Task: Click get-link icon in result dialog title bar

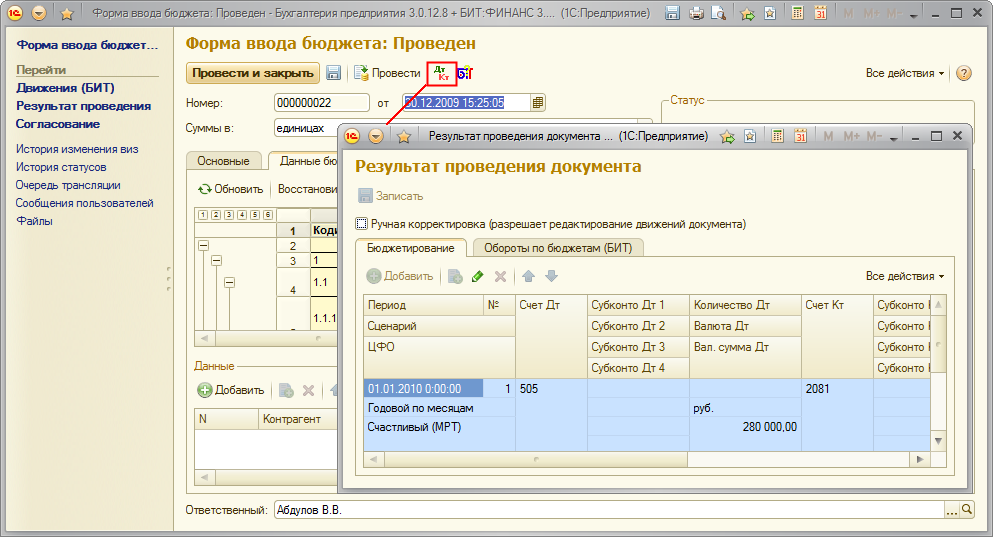Action: pos(727,136)
